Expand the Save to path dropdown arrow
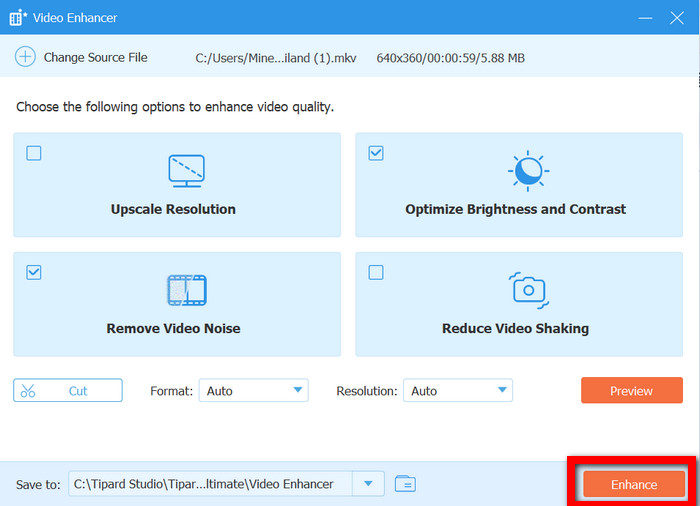Screen dimensions: 700x506 click(370, 484)
